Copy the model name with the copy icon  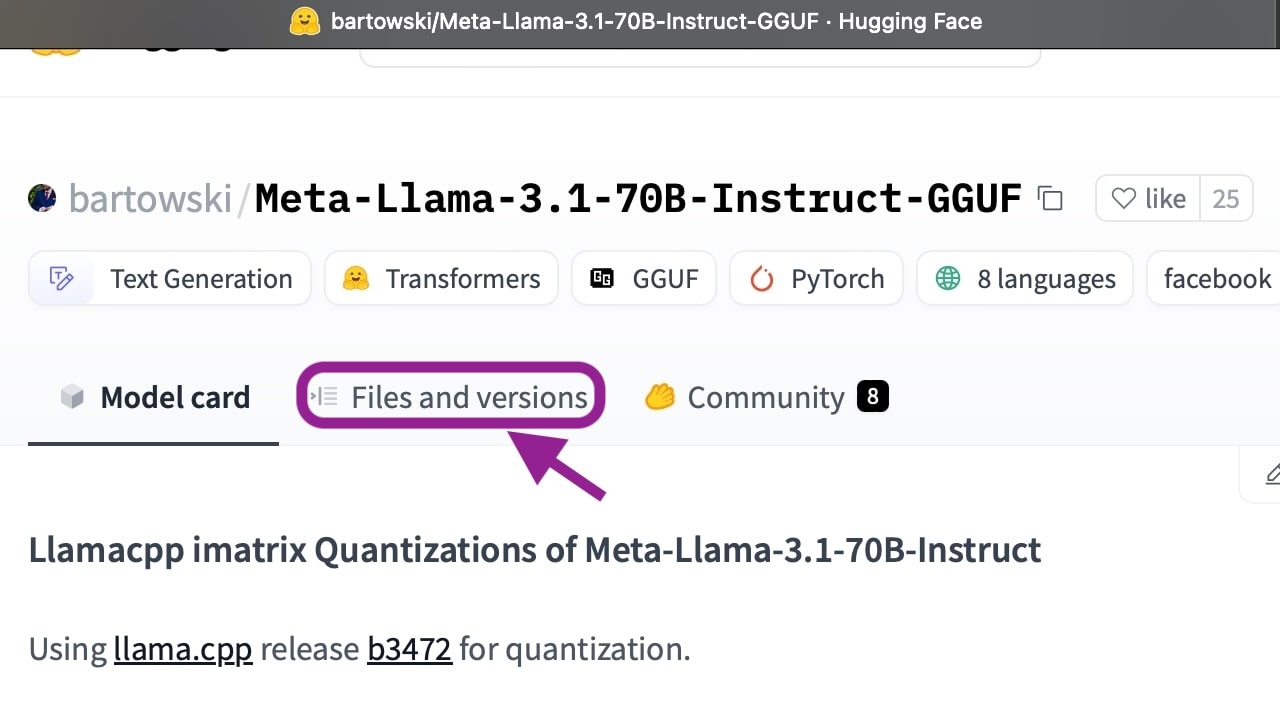(x=1050, y=198)
